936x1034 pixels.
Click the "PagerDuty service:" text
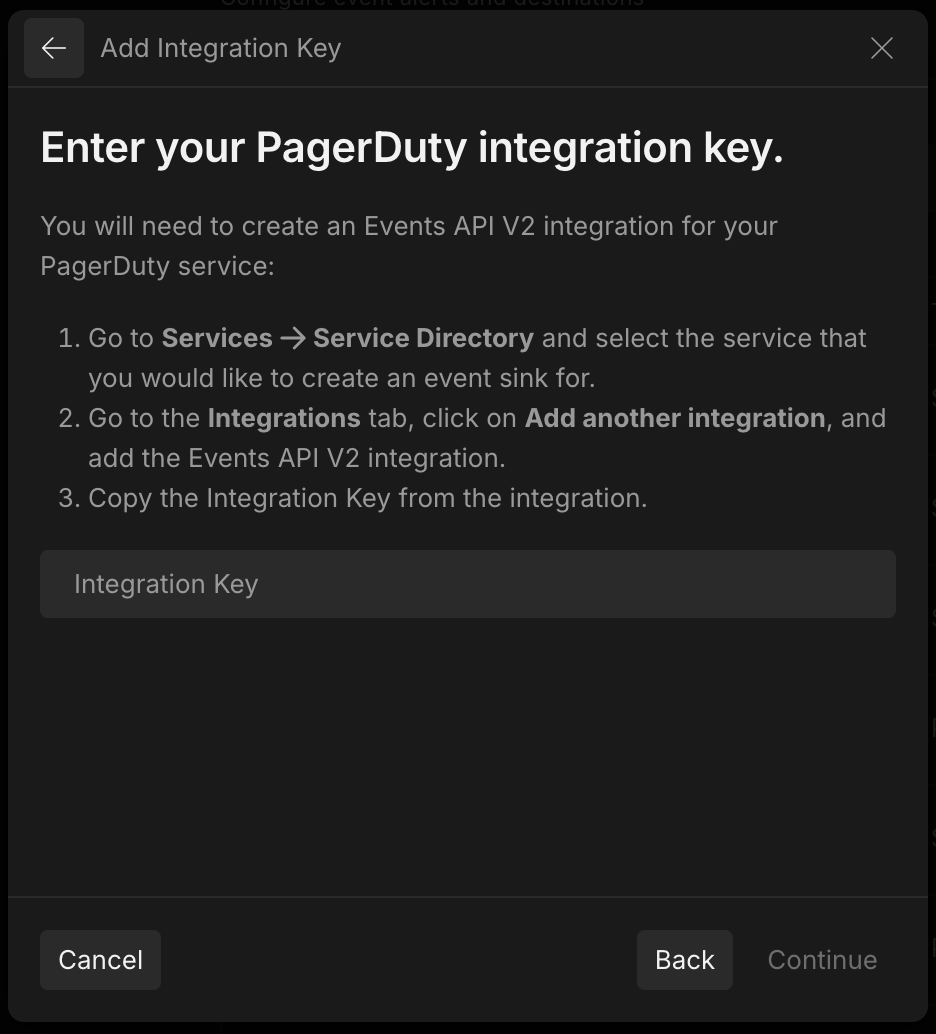(157, 266)
